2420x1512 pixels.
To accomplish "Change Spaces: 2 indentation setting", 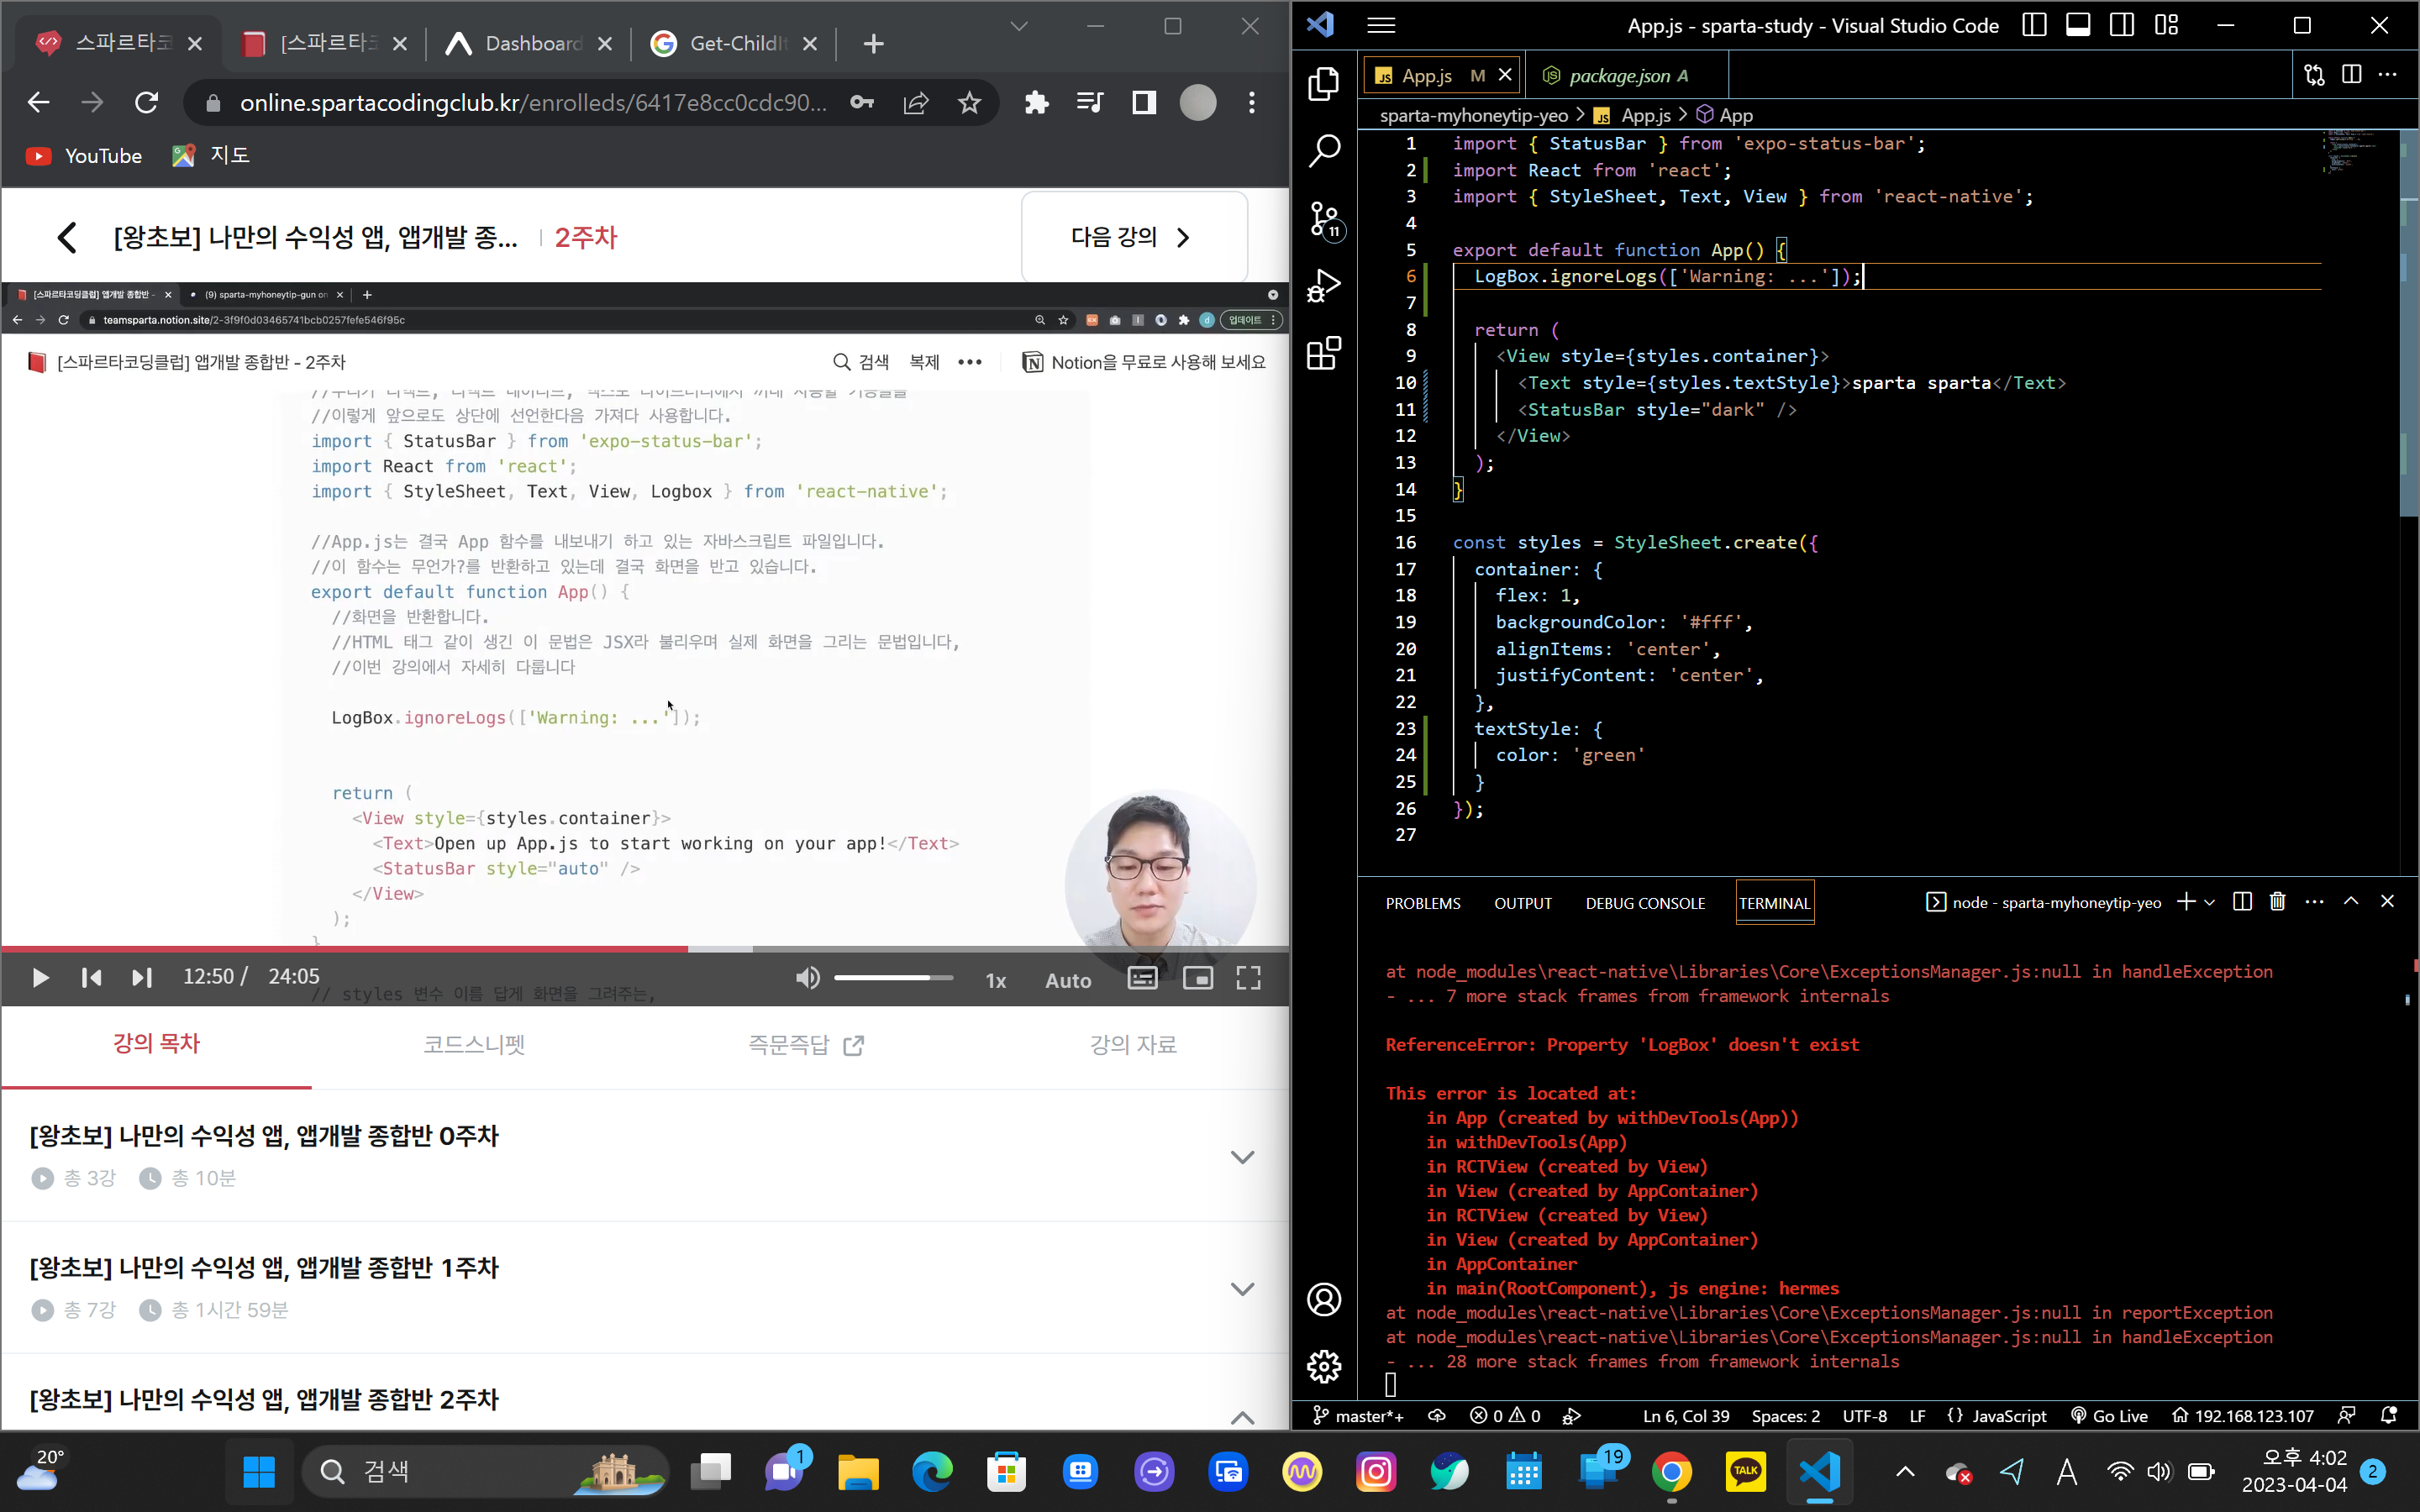I will pyautogui.click(x=1786, y=1416).
